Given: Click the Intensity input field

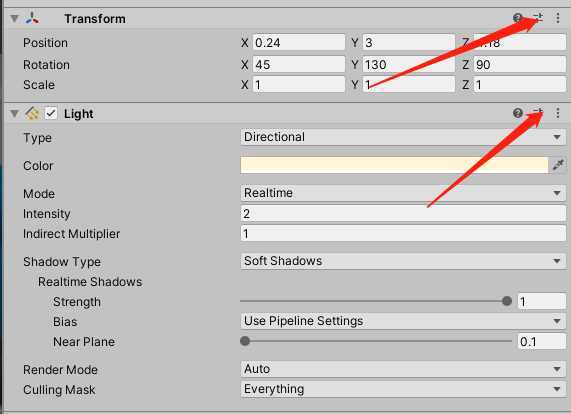Looking at the screenshot, I should click(x=403, y=213).
